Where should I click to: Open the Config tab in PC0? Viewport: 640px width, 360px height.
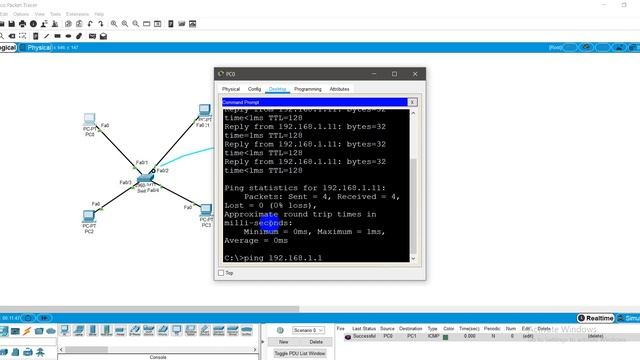click(x=254, y=89)
